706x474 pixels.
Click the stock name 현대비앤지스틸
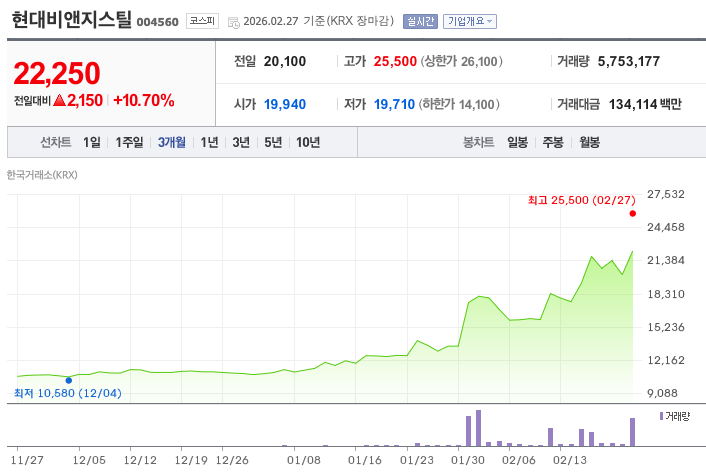pyautogui.click(x=71, y=20)
